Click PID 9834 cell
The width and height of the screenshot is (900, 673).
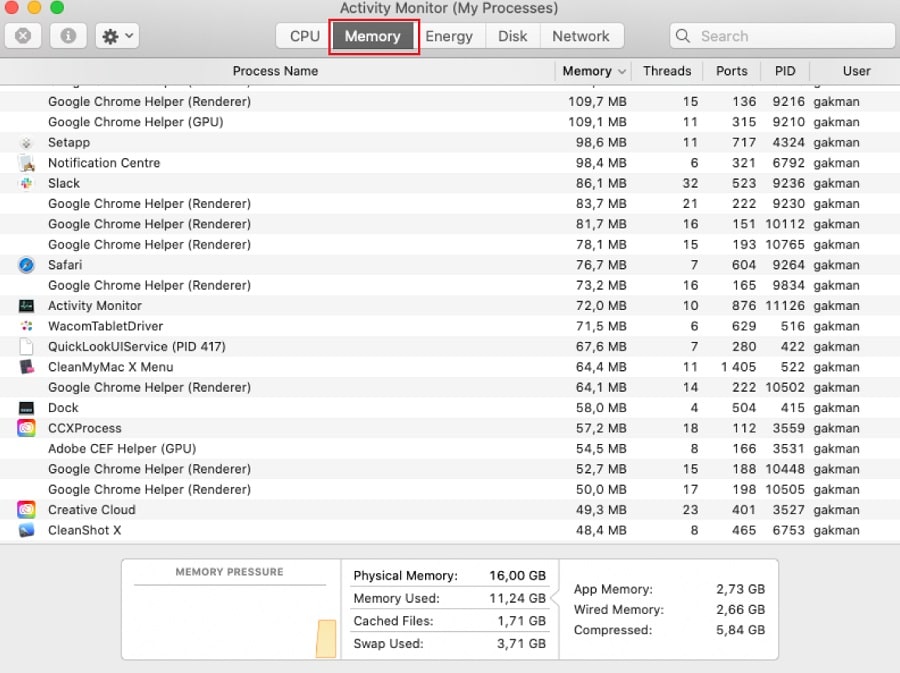pyautogui.click(x=788, y=286)
